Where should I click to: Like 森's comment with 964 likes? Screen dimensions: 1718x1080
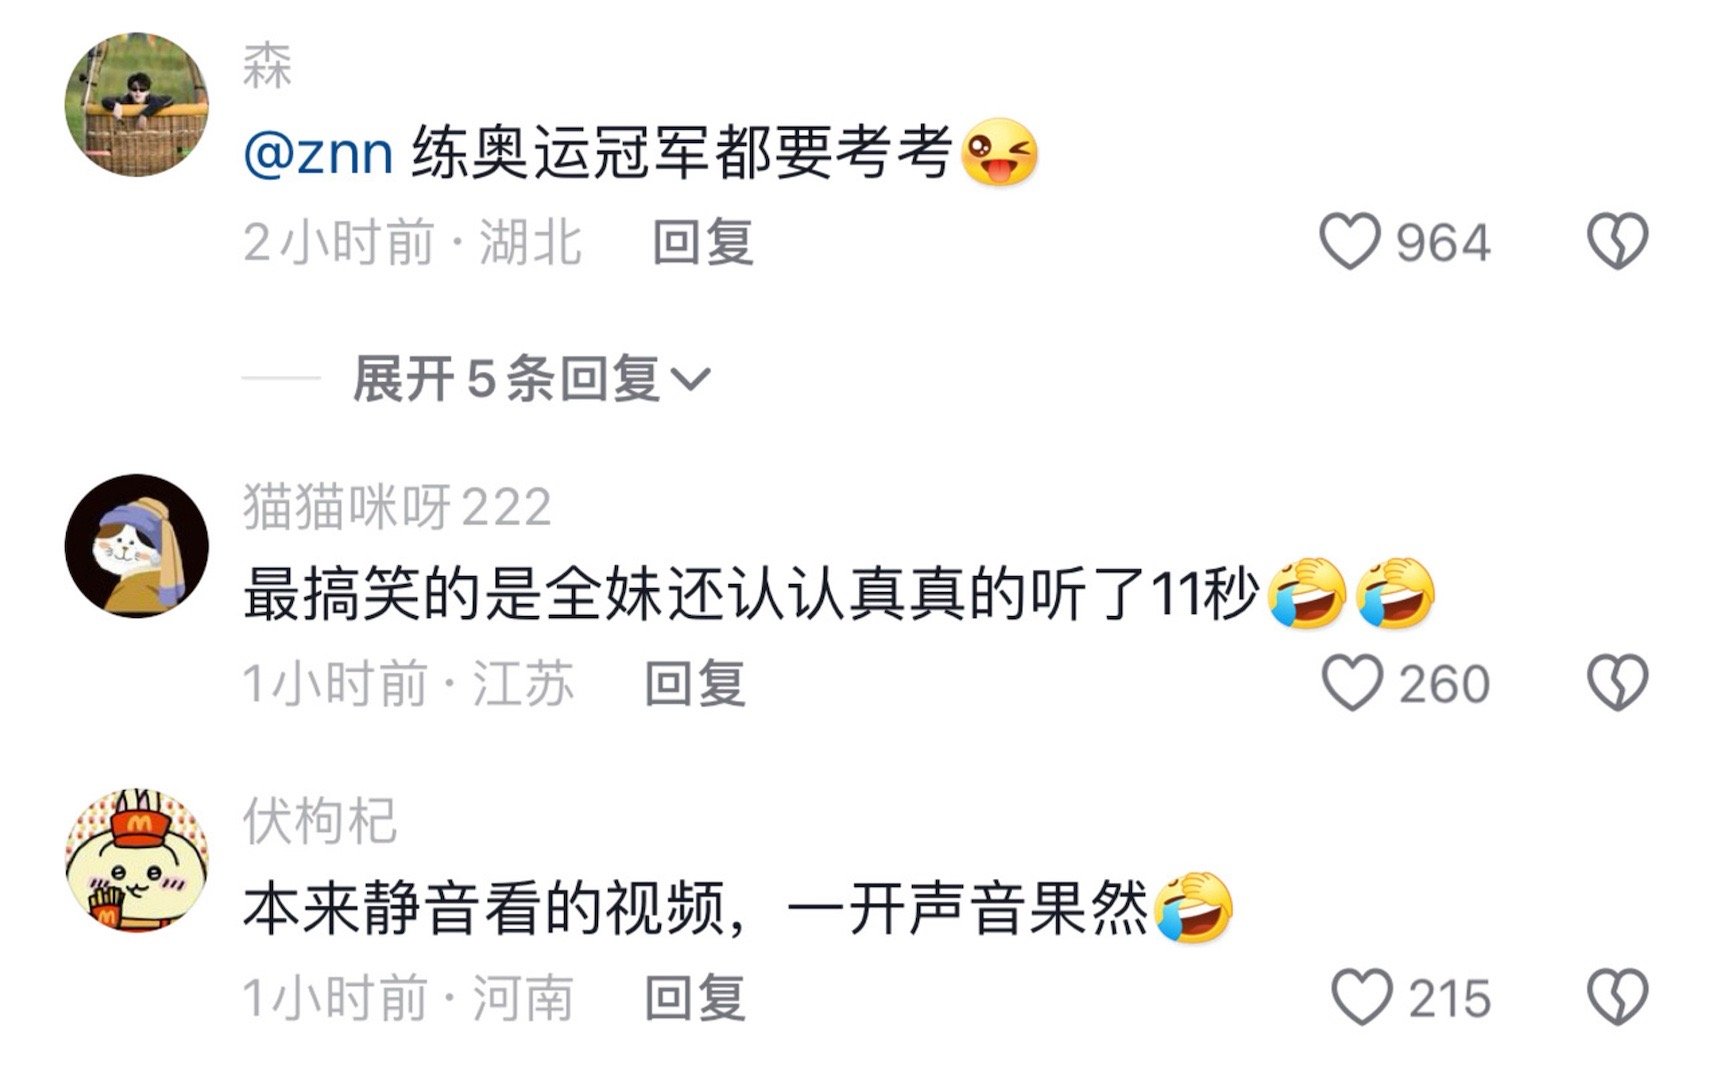click(x=1350, y=242)
